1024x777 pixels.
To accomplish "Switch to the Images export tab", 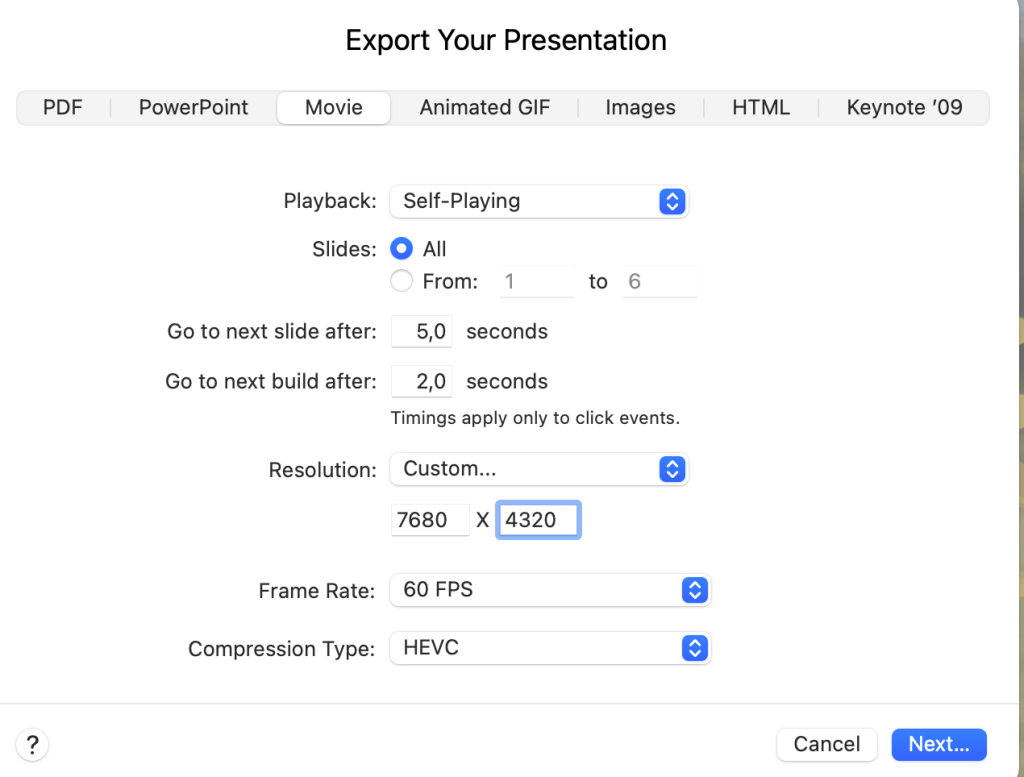I will pos(639,107).
